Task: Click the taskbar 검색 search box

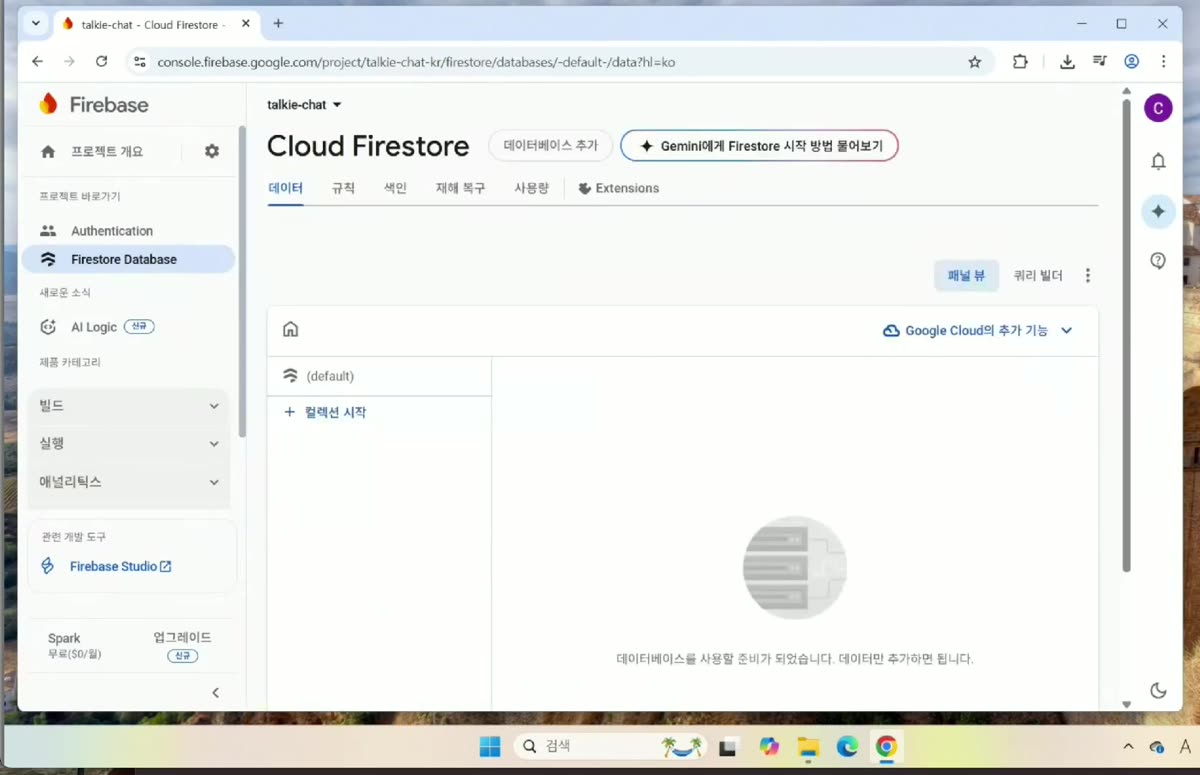Action: coord(610,747)
